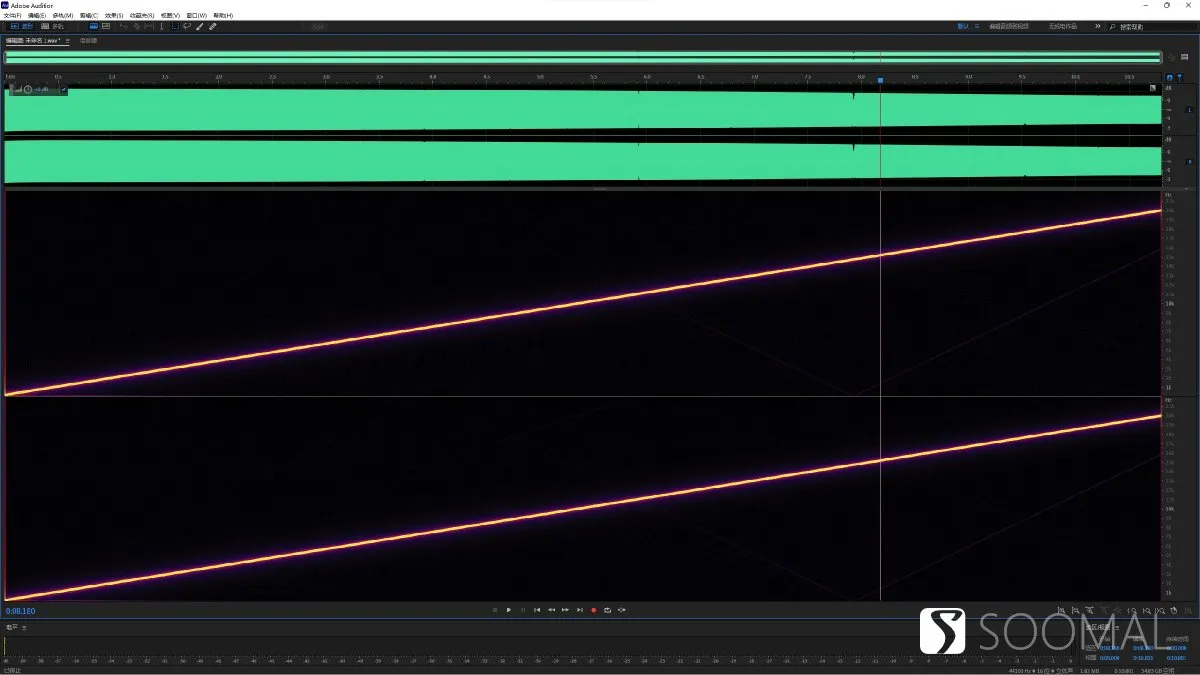This screenshot has width=1200, height=675.
Task: Select the Spot Healing Brush tool
Action: pyautogui.click(x=213, y=26)
